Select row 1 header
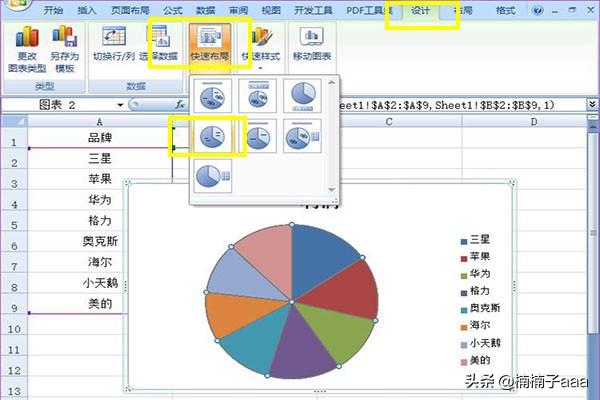Image resolution: width=600 pixels, height=400 pixels. pos(14,139)
